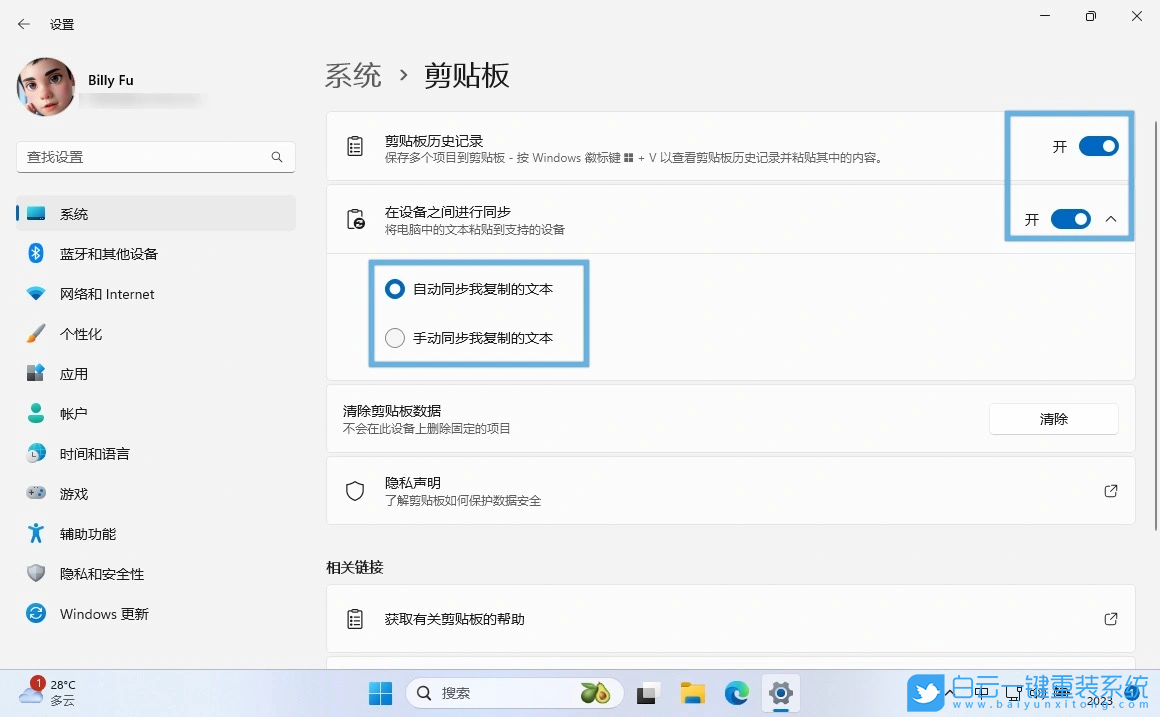Viewport: 1160px width, 717px height.
Task: Open Apps settings from the sidebar
Action: [73, 373]
